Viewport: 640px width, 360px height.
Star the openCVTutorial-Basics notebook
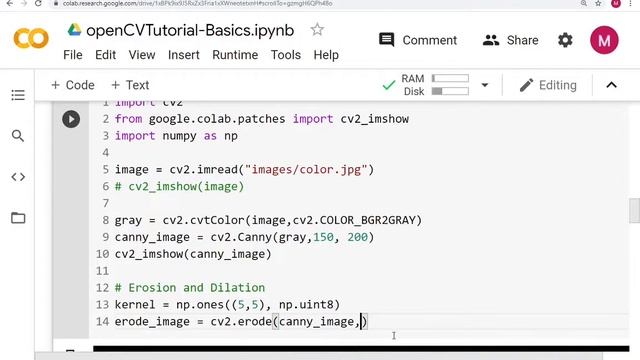click(317, 29)
